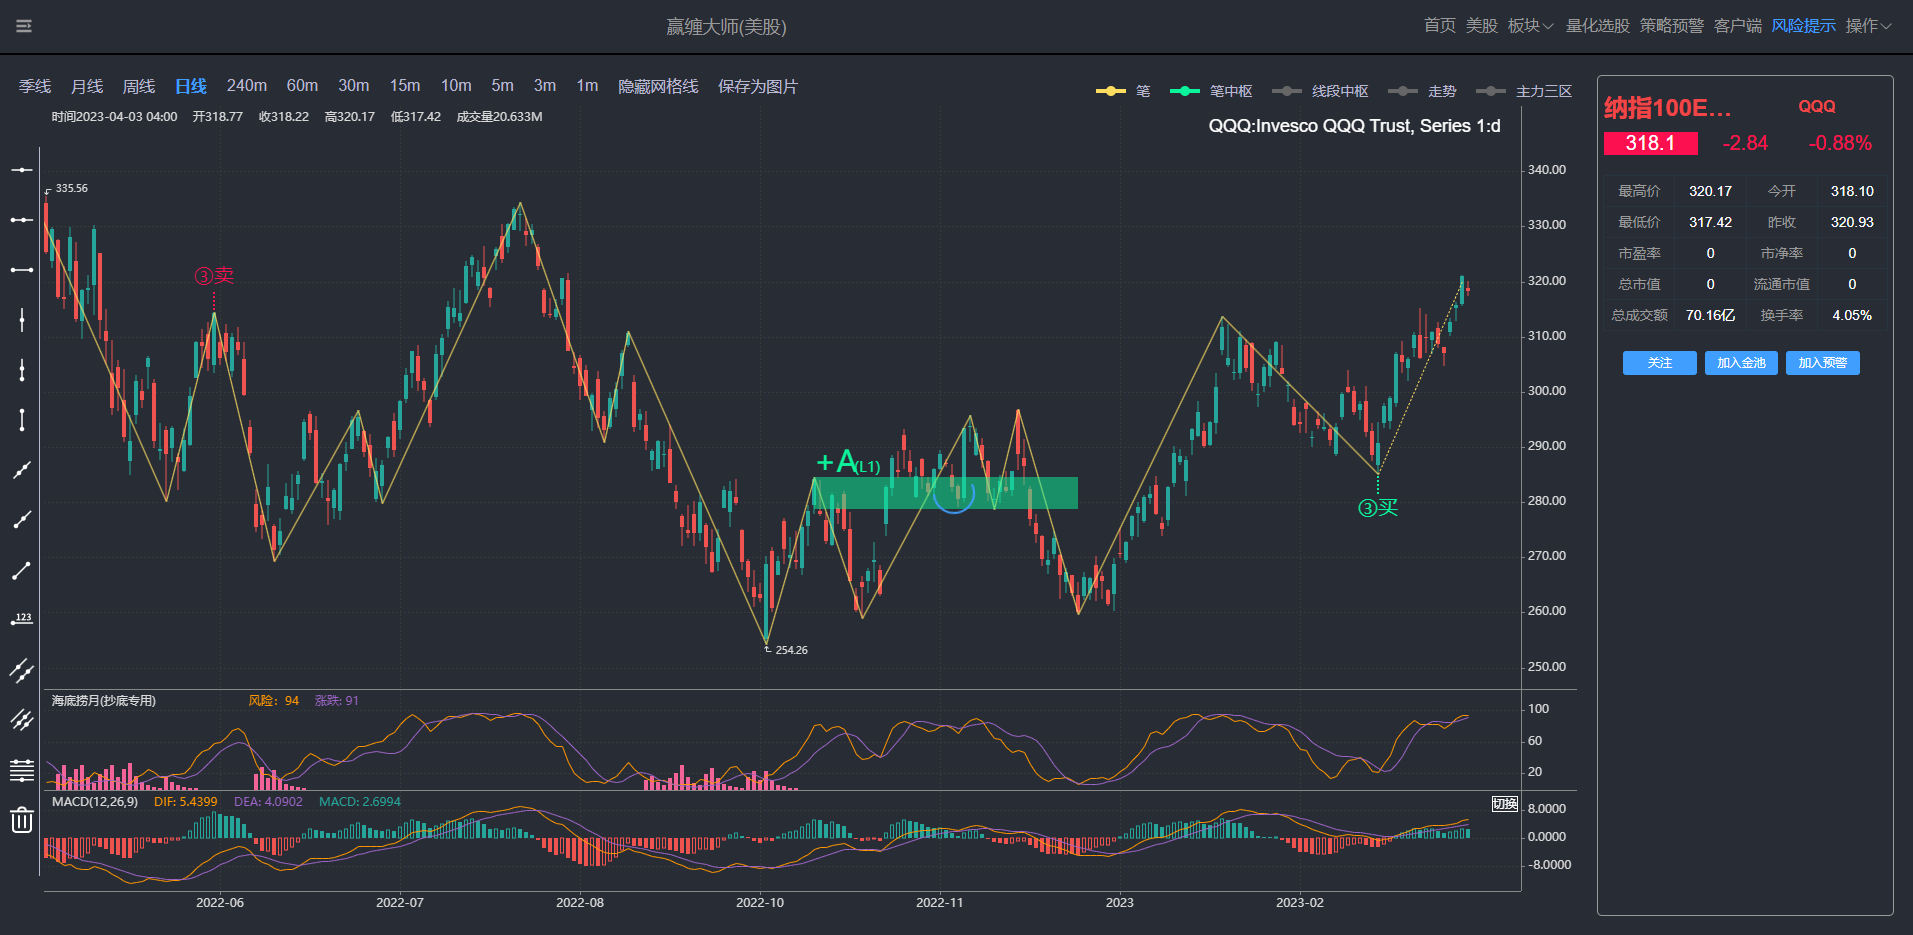Click the 保存为图片 button
The image size is (1913, 935).
(x=757, y=86)
